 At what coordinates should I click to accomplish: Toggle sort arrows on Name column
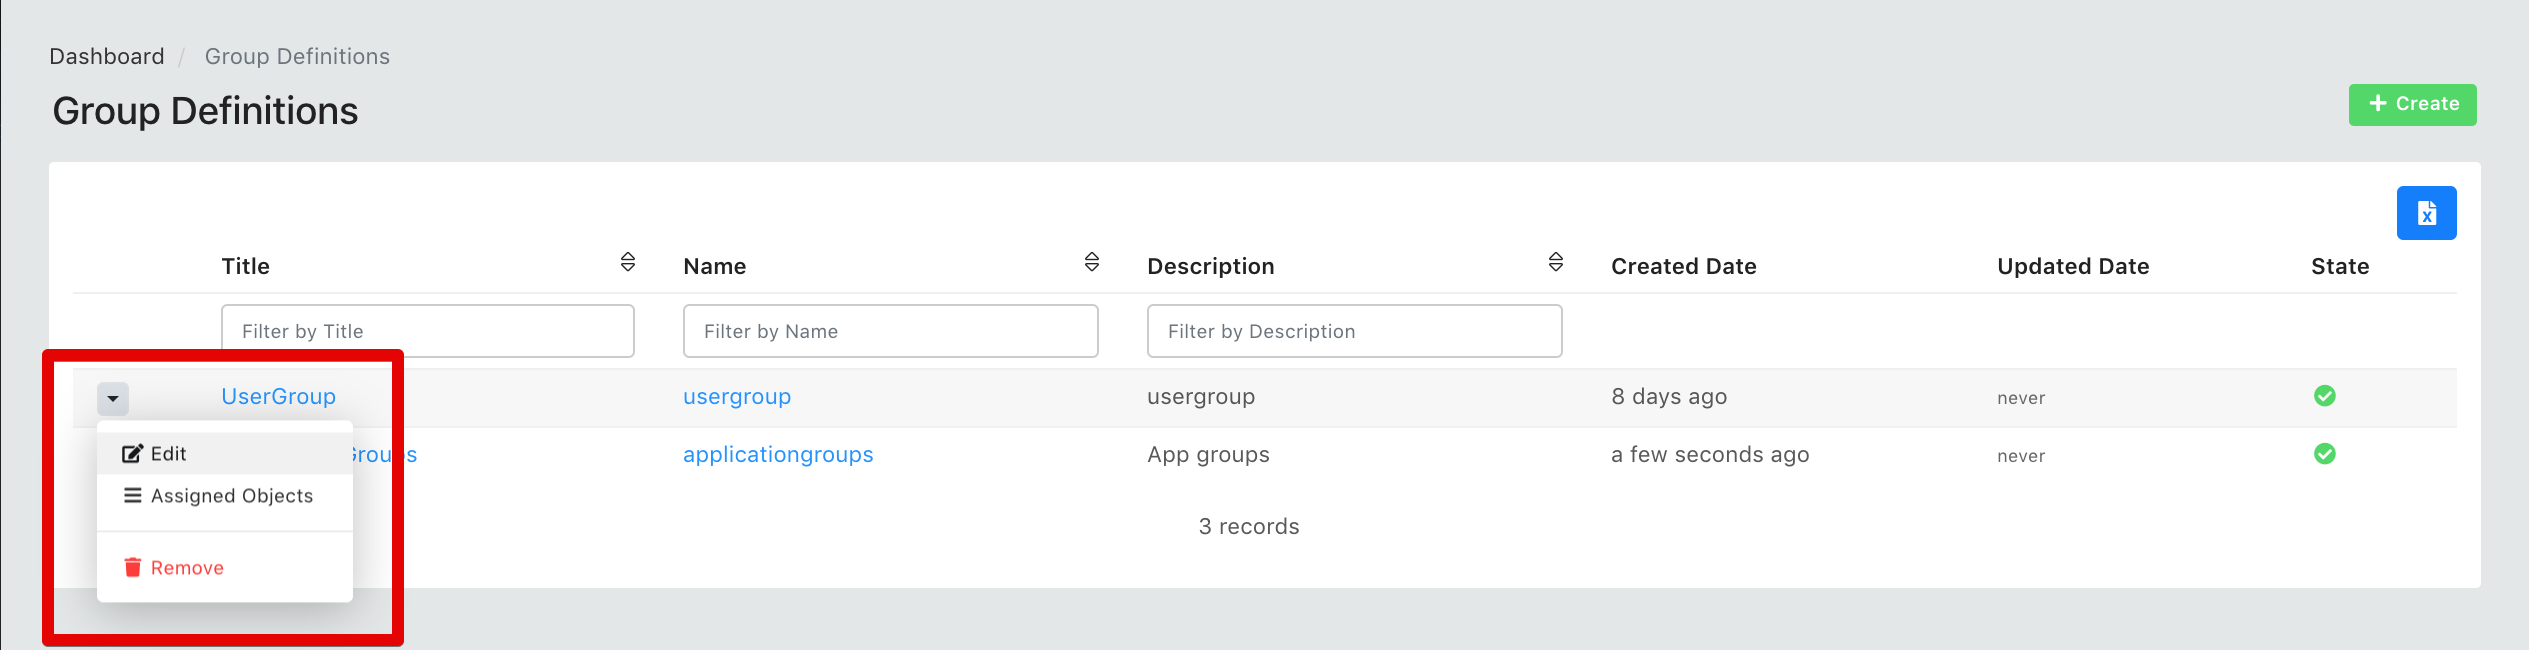(1091, 262)
